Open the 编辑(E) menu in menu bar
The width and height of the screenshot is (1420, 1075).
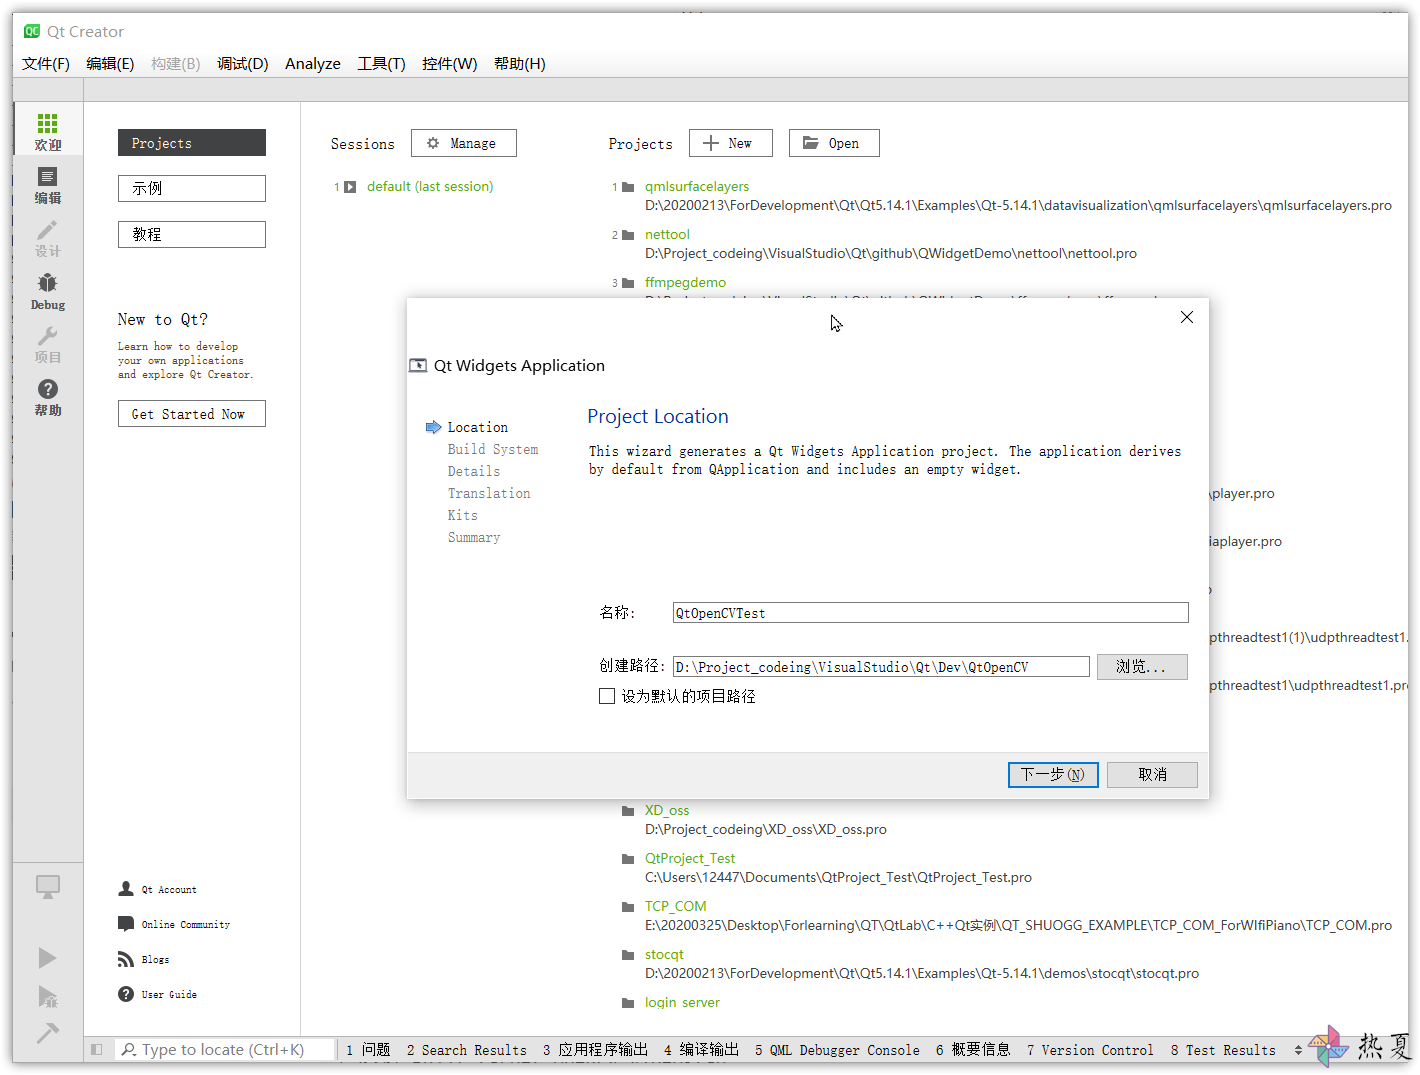click(110, 64)
